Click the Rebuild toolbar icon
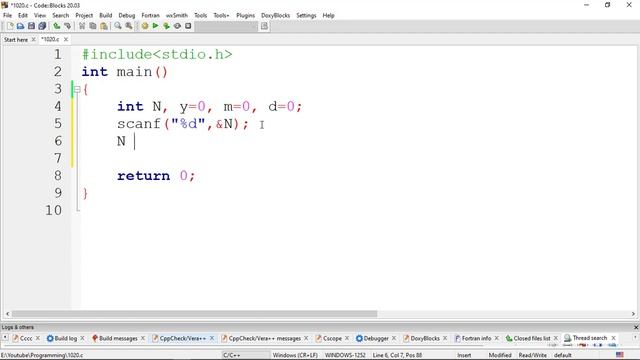 [177, 26]
